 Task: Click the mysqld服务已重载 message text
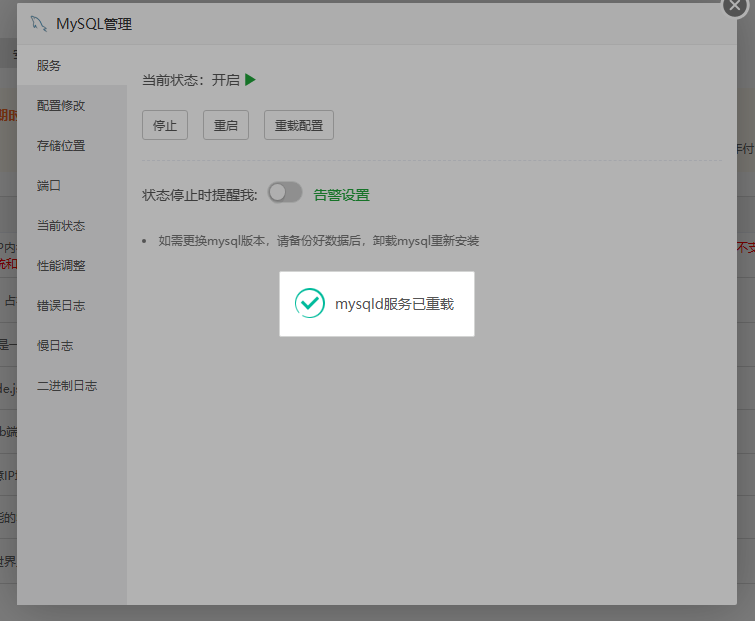pyautogui.click(x=394, y=304)
